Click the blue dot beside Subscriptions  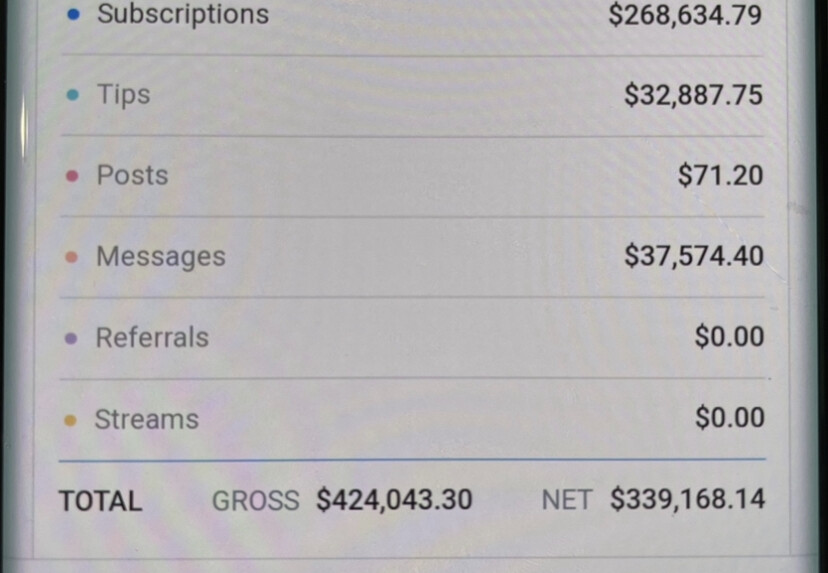[x=74, y=14]
